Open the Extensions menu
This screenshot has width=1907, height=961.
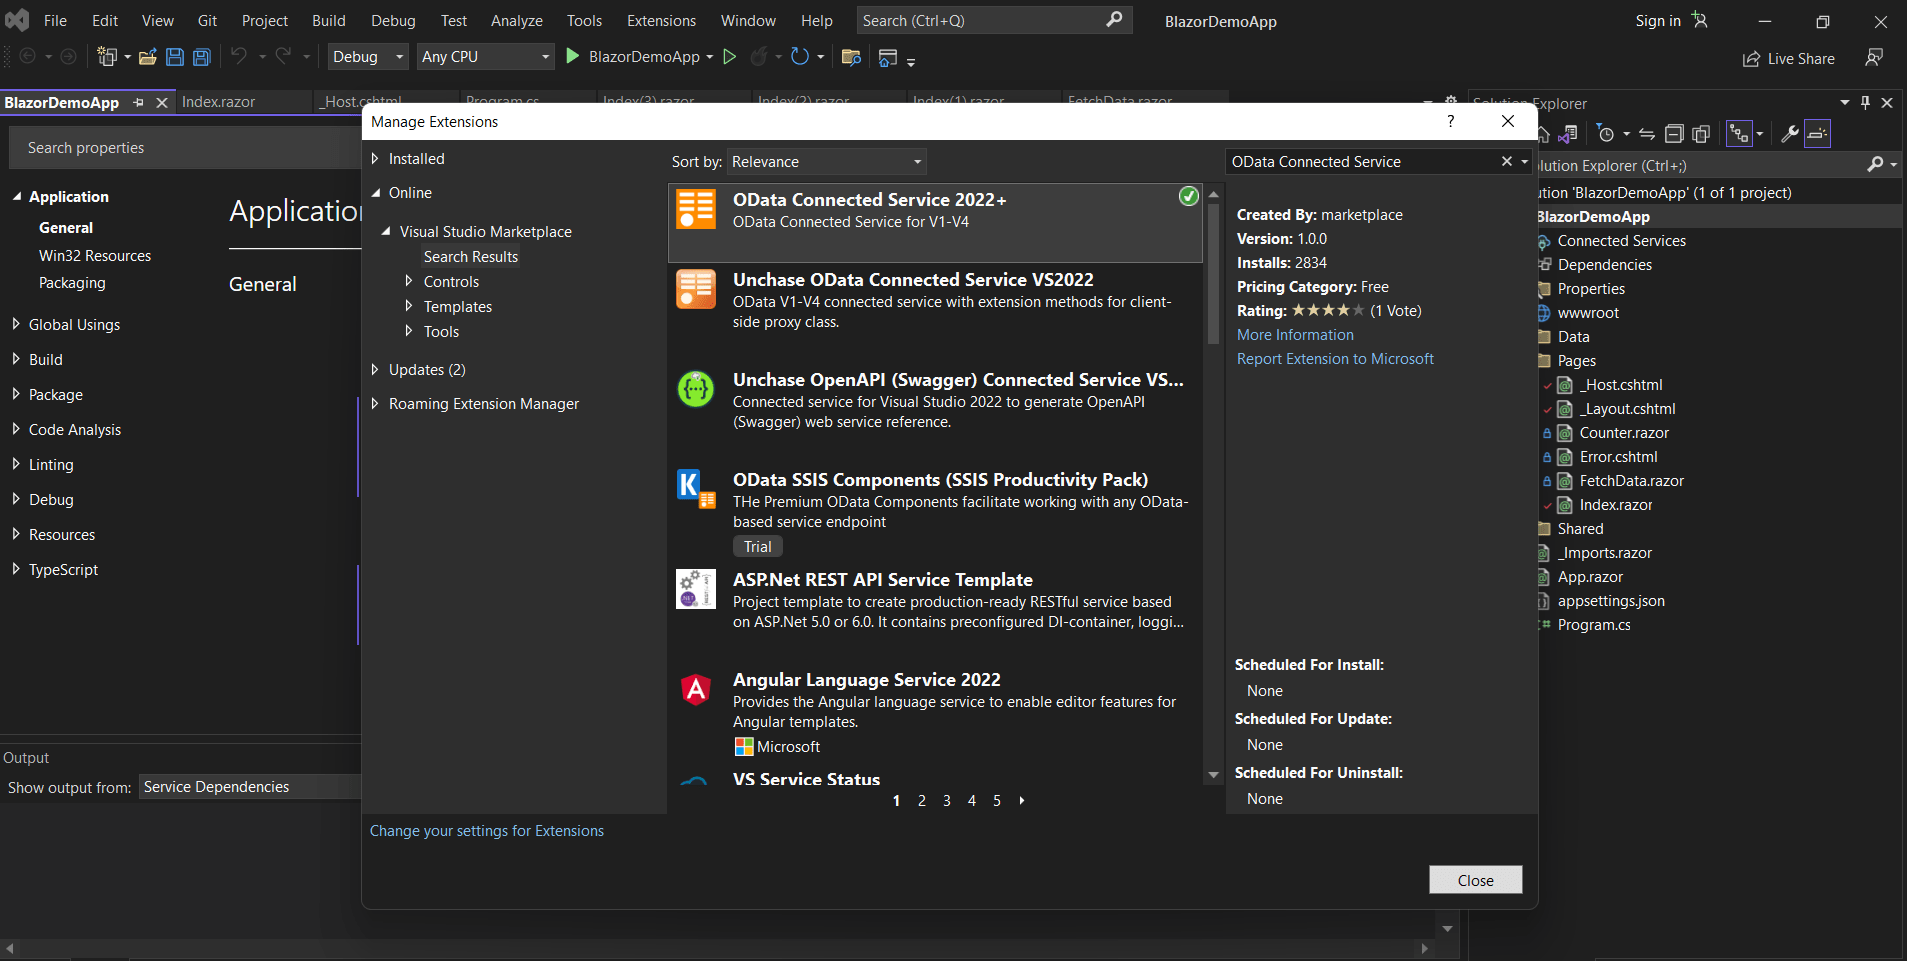[660, 20]
